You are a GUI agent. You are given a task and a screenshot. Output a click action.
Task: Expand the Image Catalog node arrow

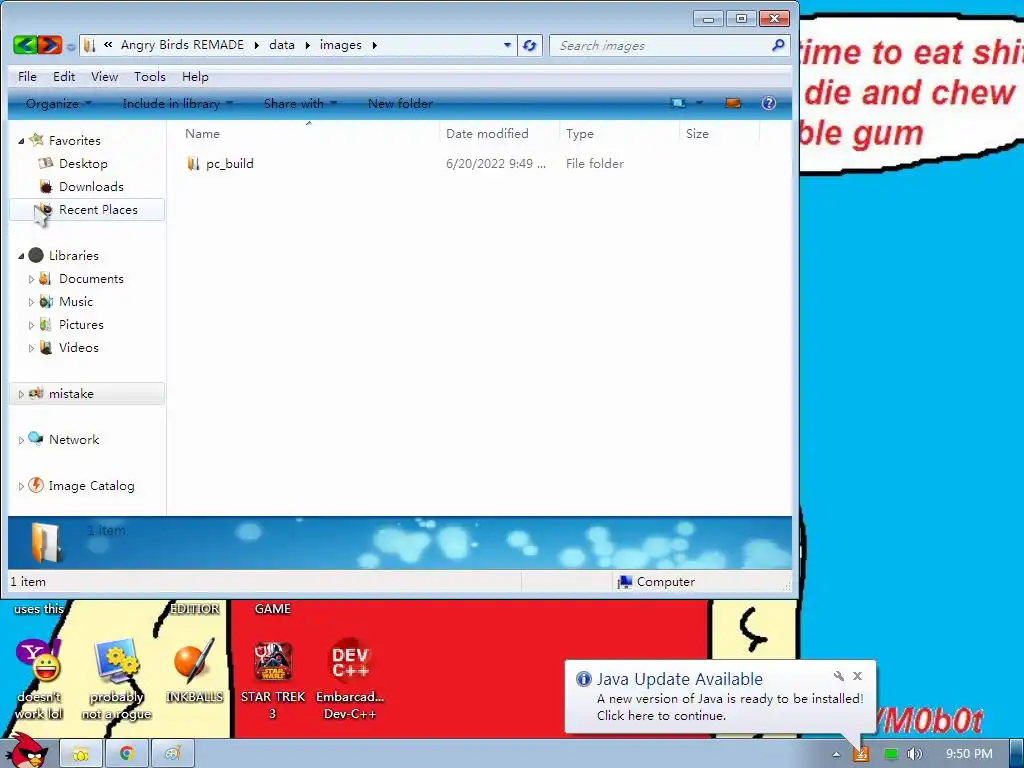pos(21,486)
